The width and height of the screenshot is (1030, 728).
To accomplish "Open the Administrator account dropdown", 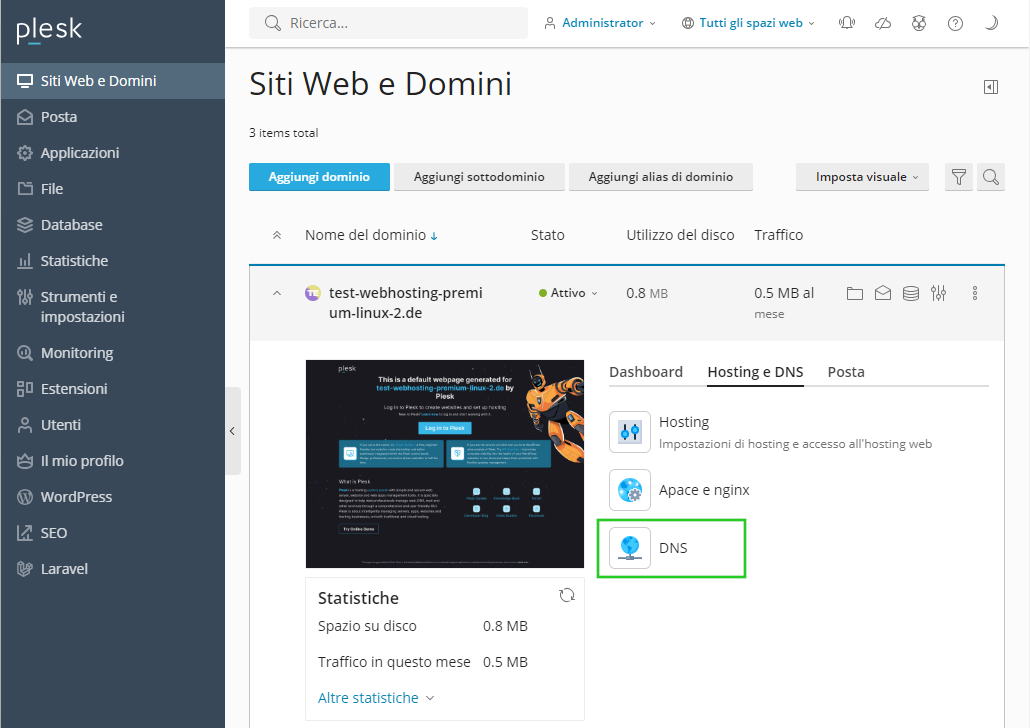I will tap(600, 23).
